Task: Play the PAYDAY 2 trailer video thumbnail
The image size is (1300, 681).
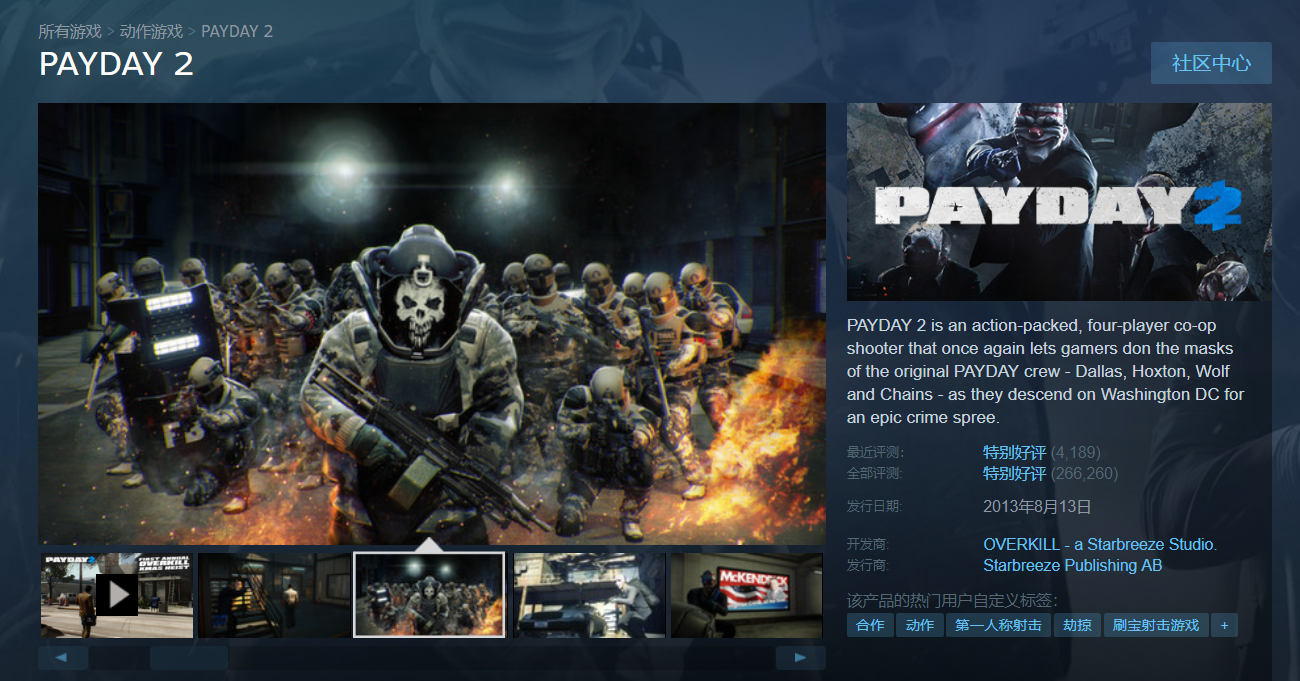Action: click(117, 594)
